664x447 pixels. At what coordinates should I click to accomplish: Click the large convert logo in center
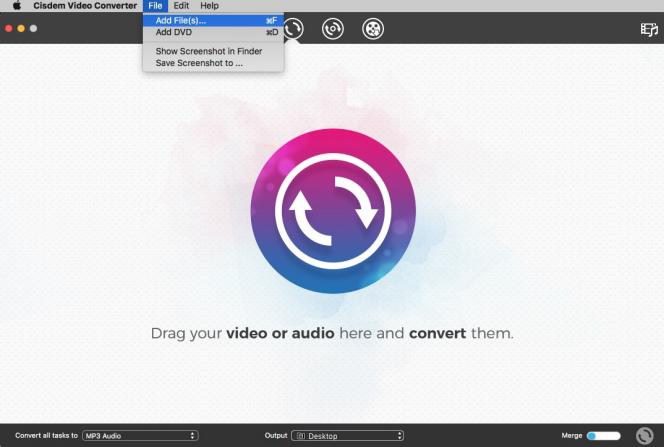(333, 211)
